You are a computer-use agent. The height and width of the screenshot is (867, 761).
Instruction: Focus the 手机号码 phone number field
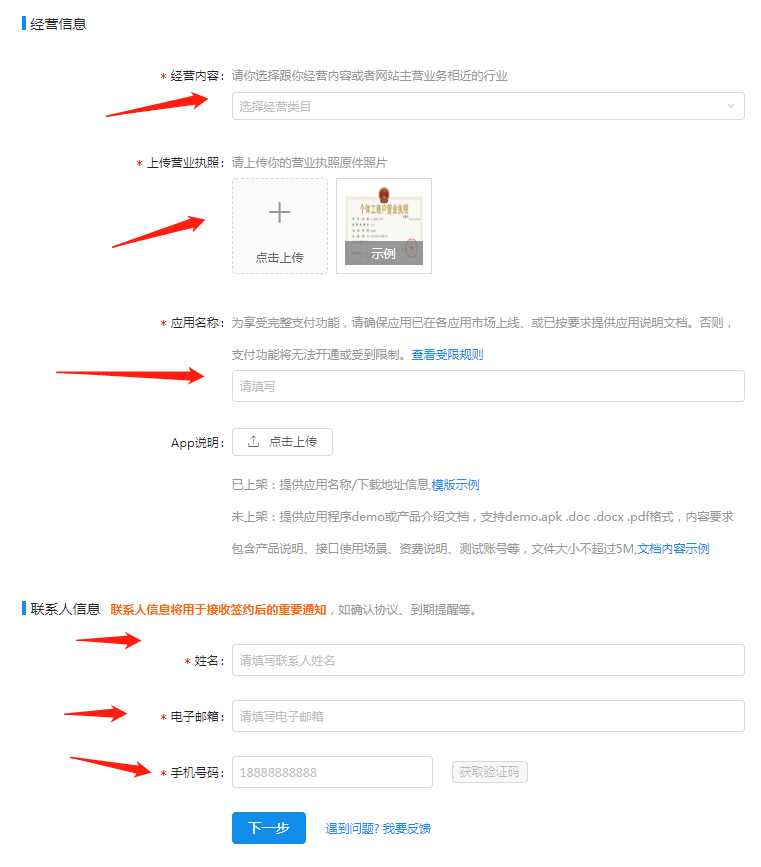point(332,772)
